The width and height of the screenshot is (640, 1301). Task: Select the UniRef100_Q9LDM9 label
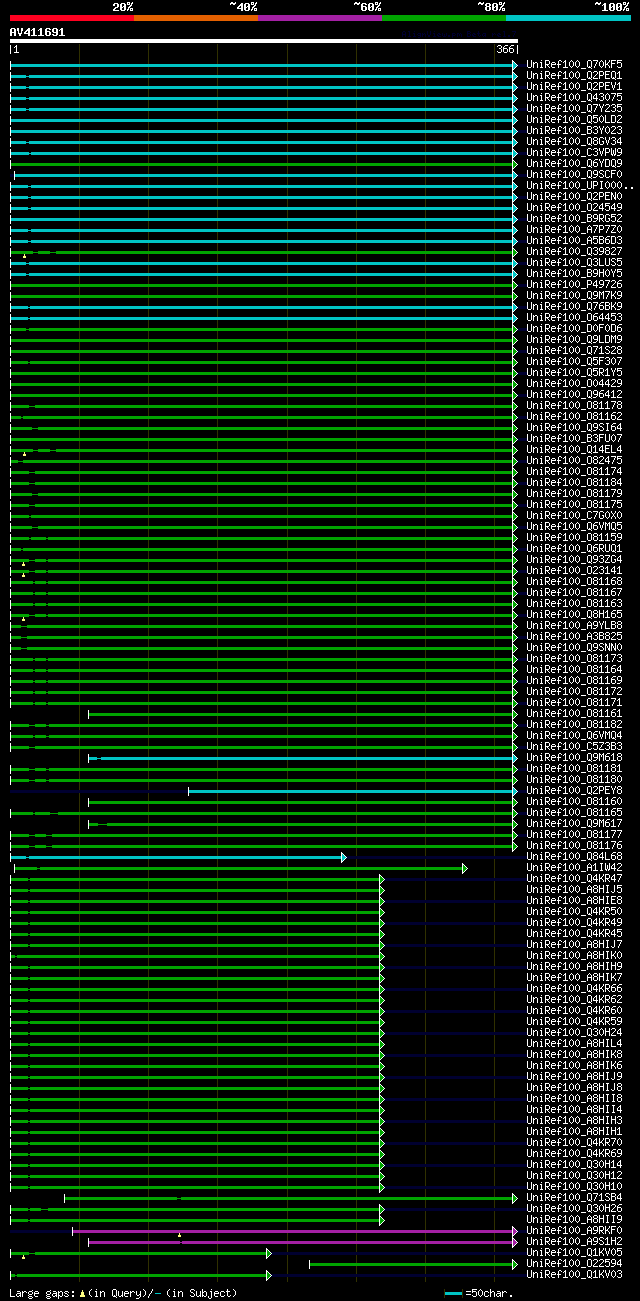(x=574, y=339)
